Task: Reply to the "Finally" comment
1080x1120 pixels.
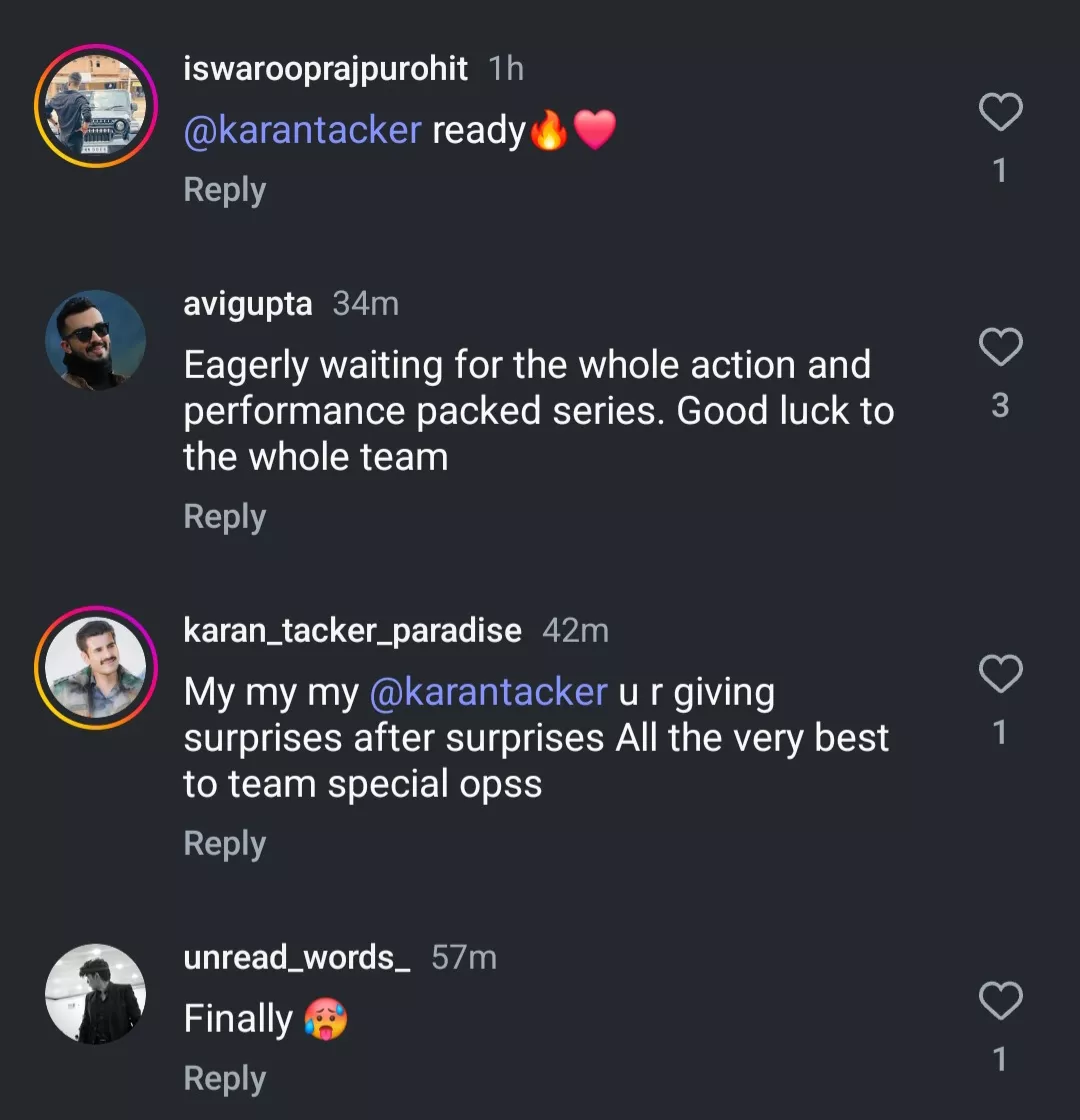Action: (x=225, y=1079)
